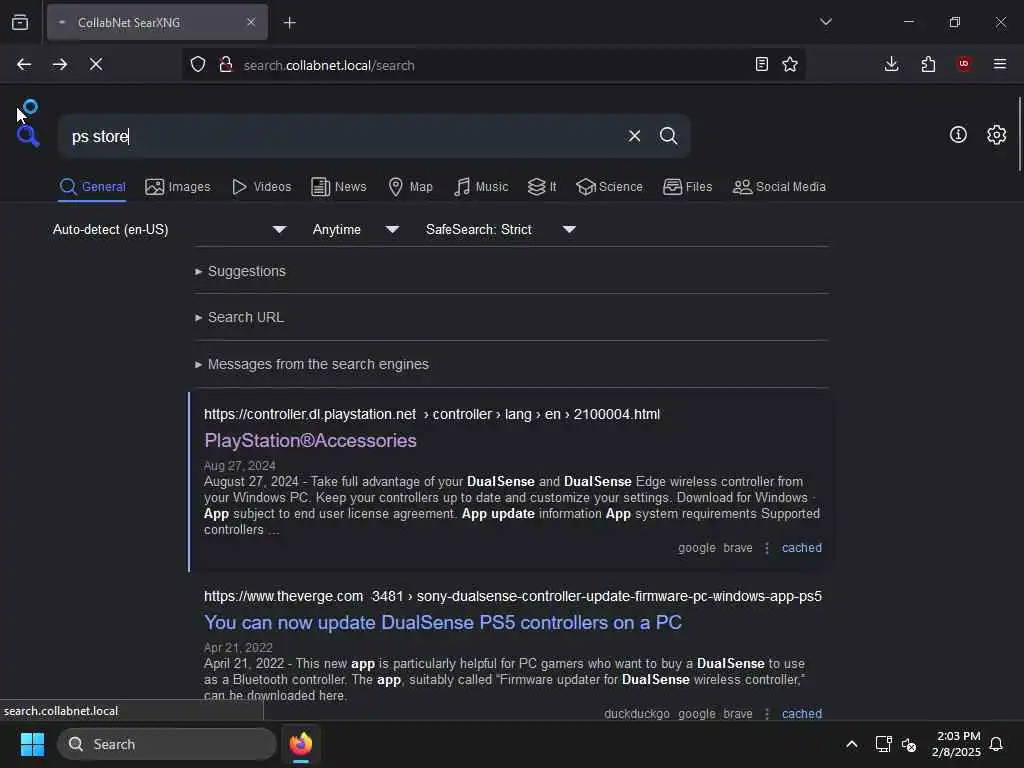This screenshot has width=1024, height=768.
Task: List all tabs with the chevron button
Action: point(825,22)
